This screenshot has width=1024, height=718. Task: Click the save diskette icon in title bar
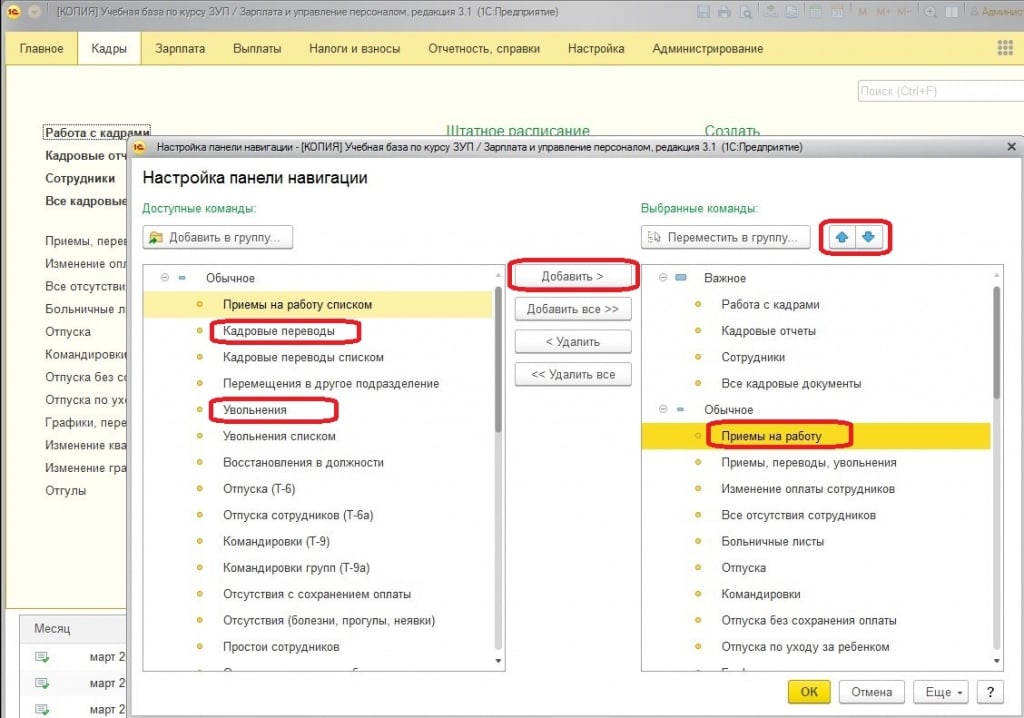[703, 12]
